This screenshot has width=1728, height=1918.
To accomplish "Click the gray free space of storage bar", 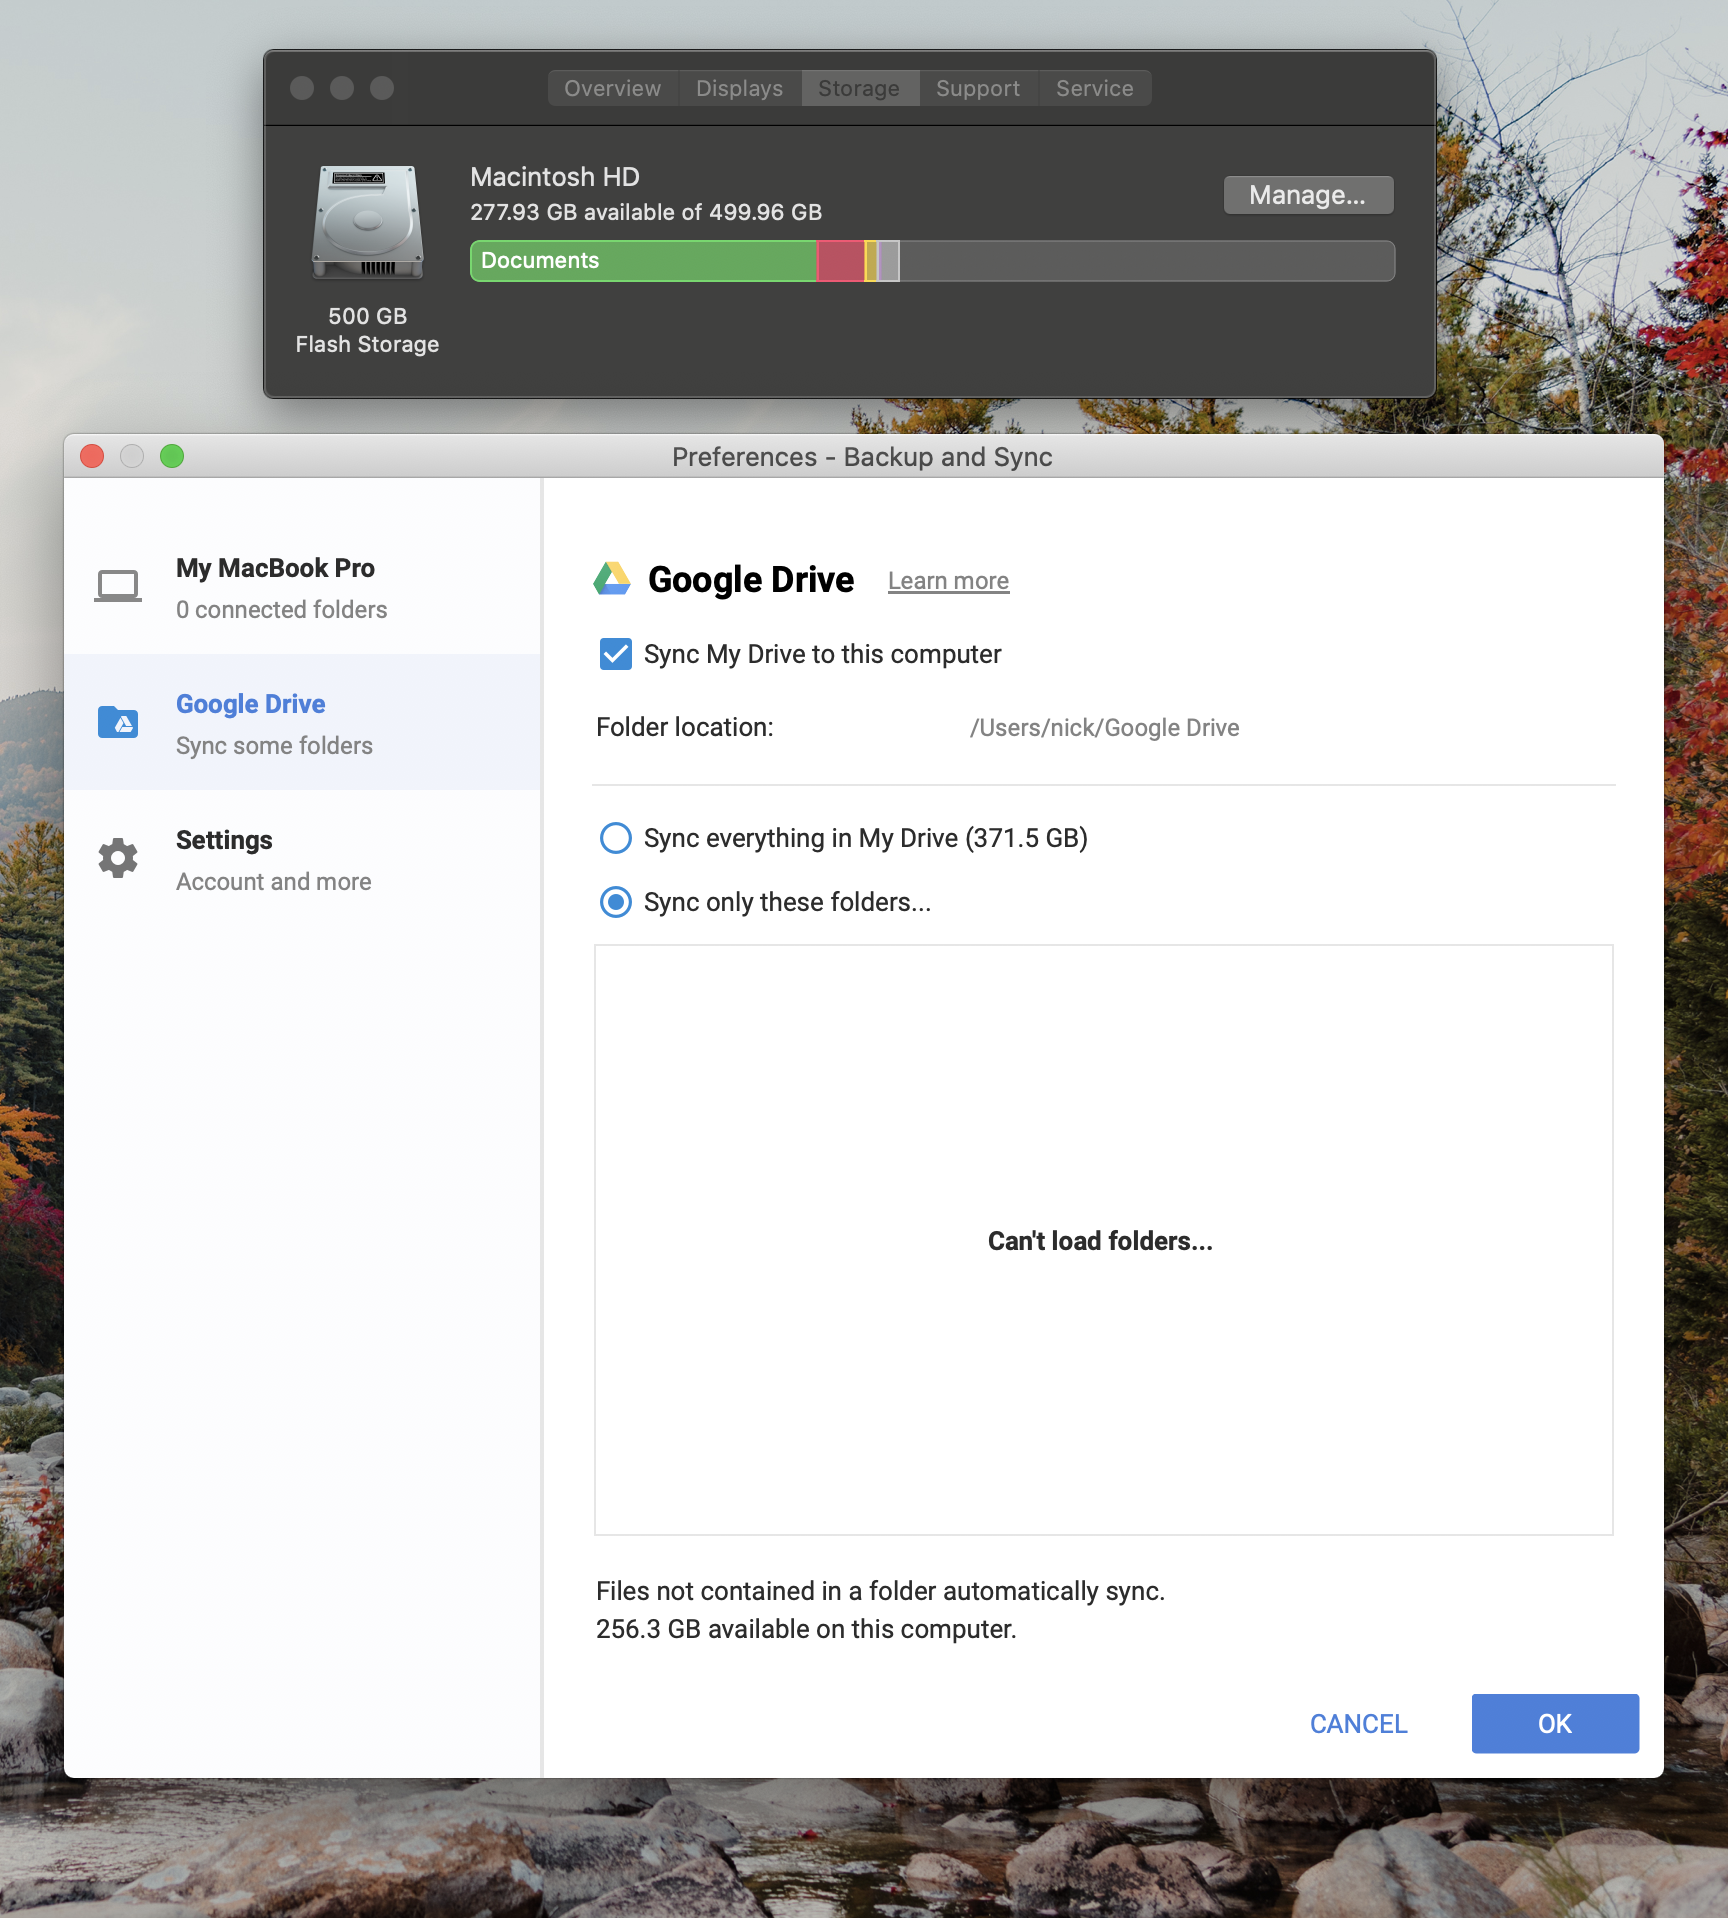I will (x=1146, y=261).
